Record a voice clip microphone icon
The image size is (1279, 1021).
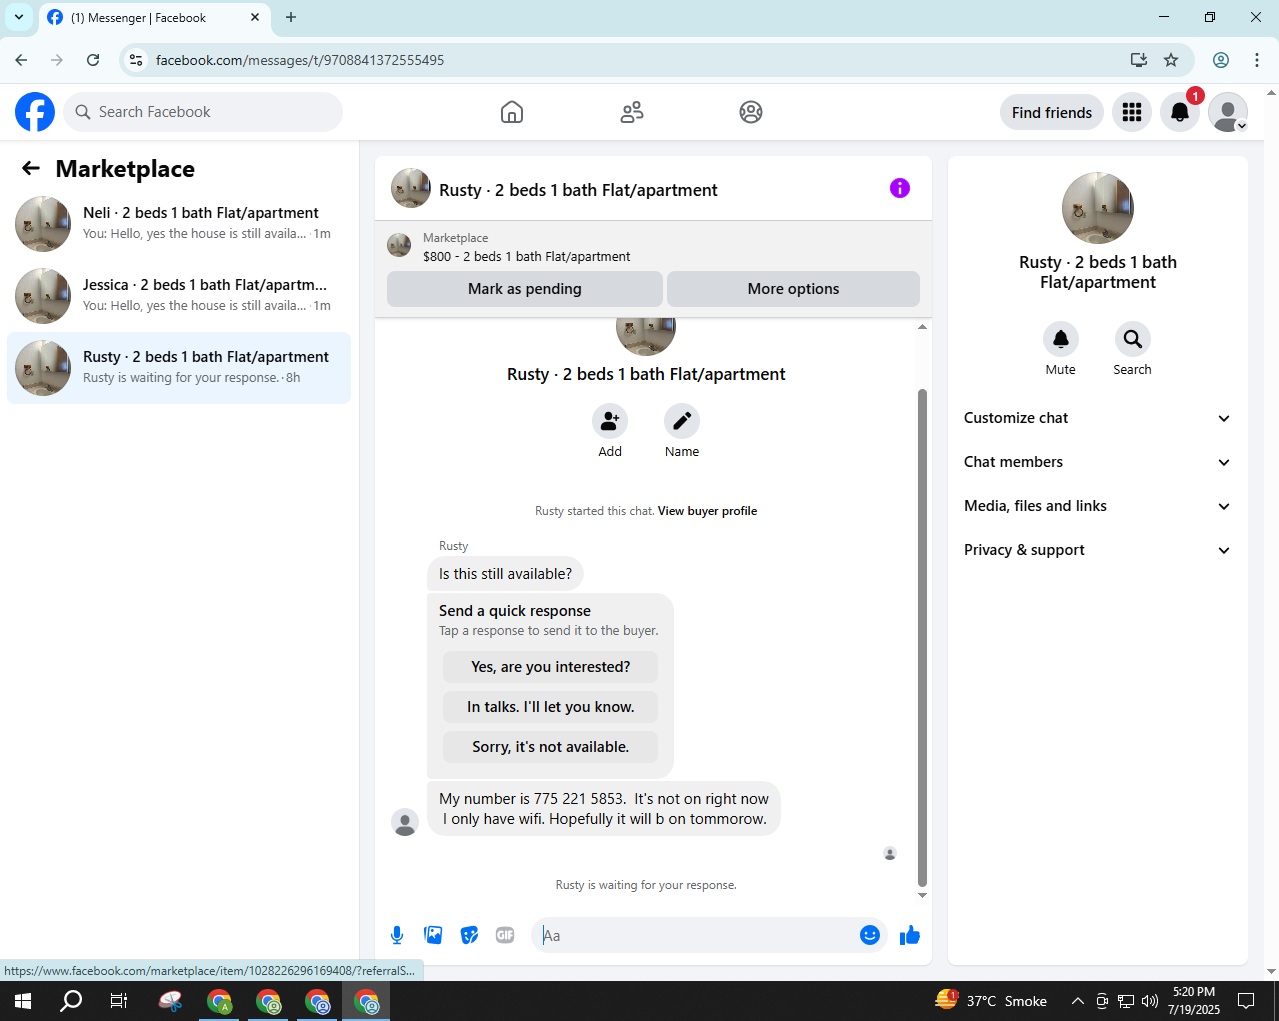point(397,935)
